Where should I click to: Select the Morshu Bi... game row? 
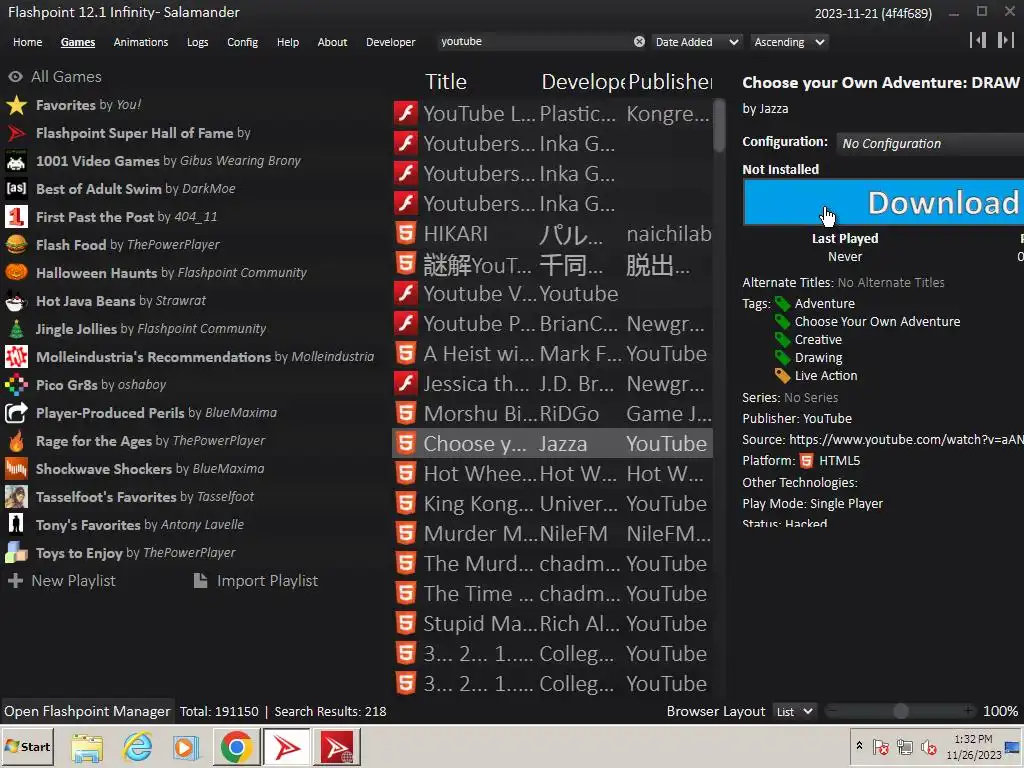pyautogui.click(x=552, y=413)
